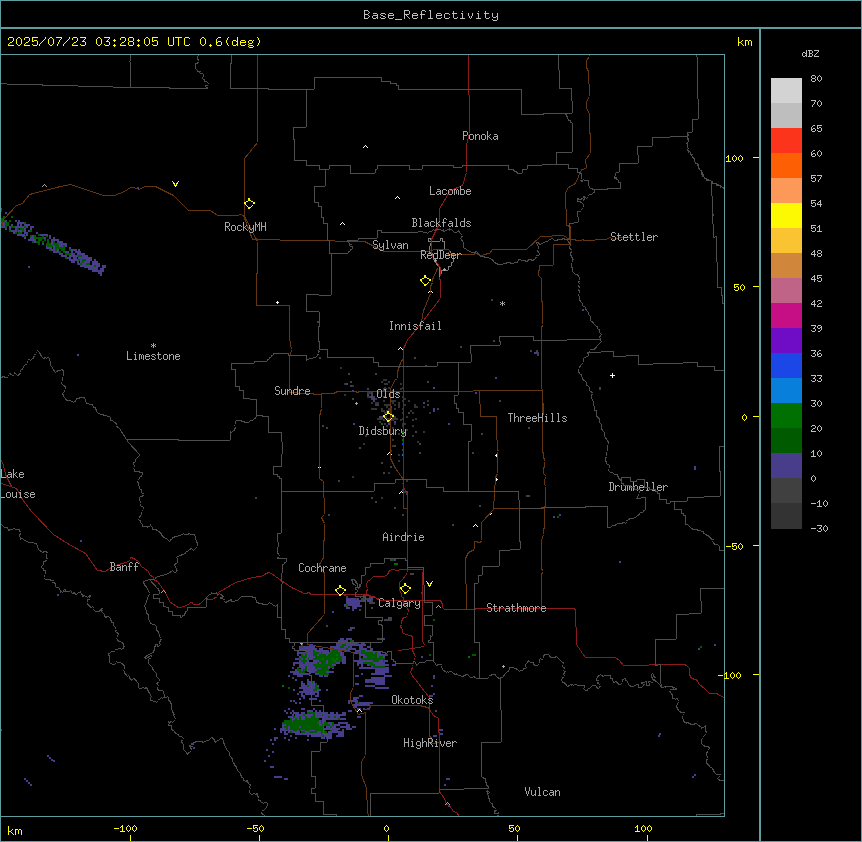Click the Calgary label
The image size is (862, 842).
pos(399,603)
